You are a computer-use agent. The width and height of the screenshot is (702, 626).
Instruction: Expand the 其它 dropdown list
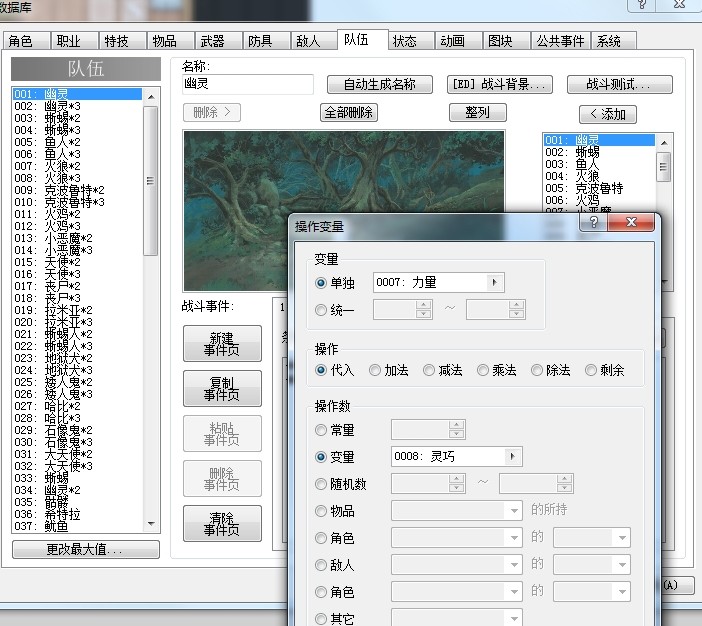pyautogui.click(x=514, y=619)
